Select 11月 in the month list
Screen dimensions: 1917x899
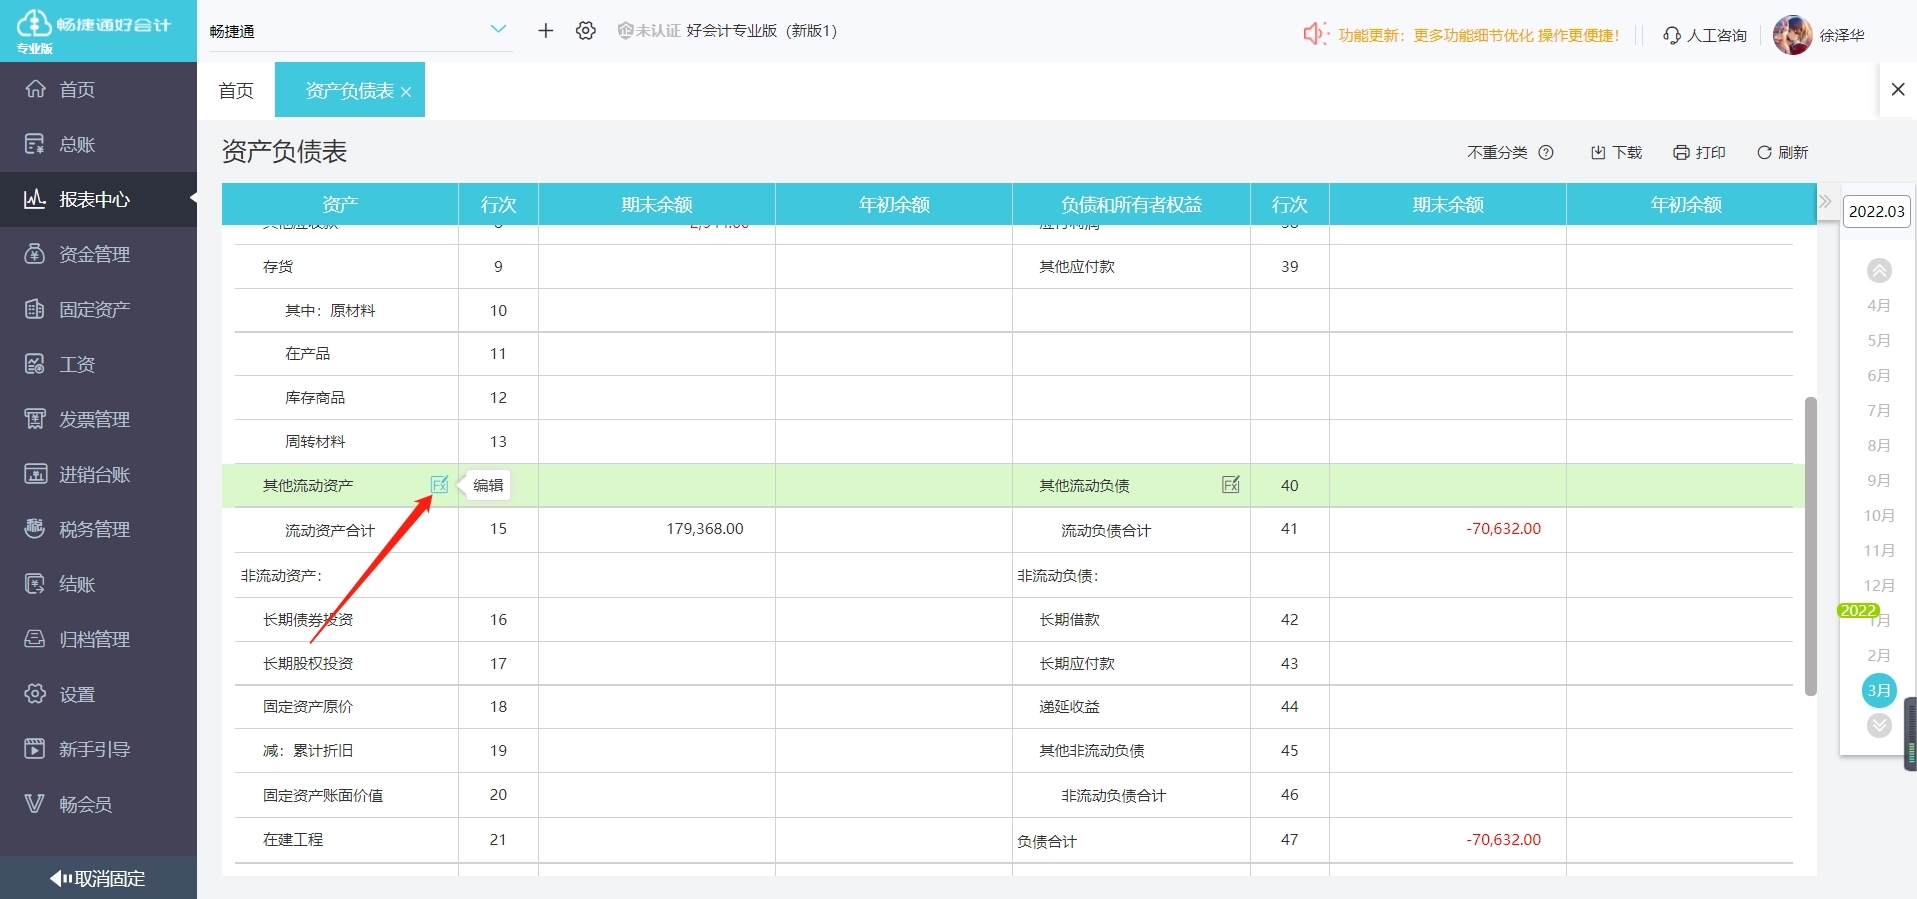[1879, 550]
